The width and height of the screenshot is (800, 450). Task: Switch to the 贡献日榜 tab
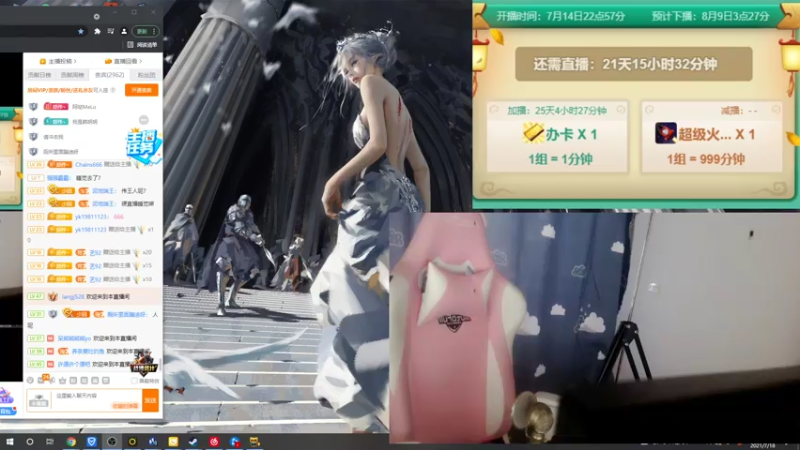(x=39, y=75)
